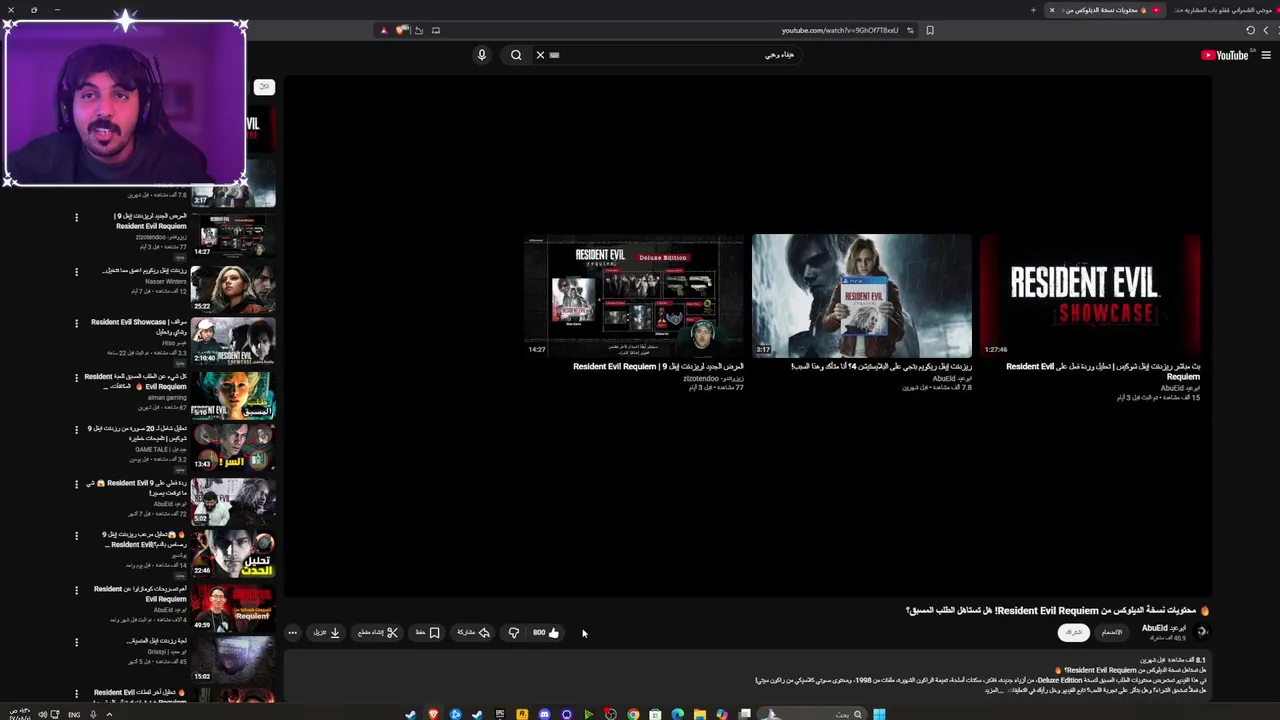Expand the description with the more link

[x=993, y=690]
